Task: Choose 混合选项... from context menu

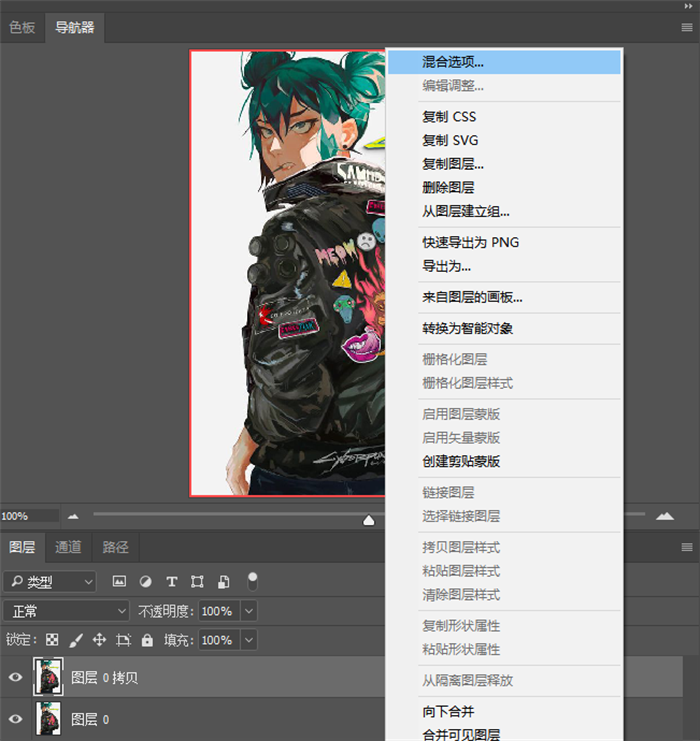Action: point(504,62)
